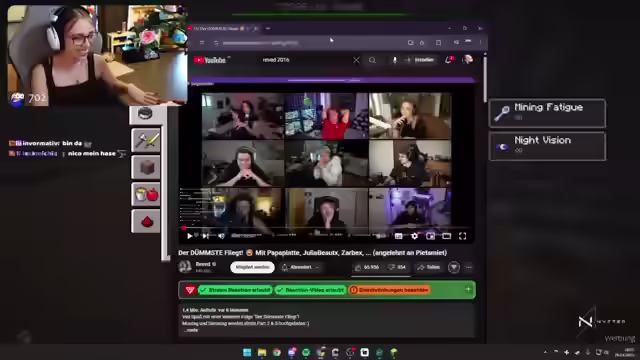Expand the Abonniert subscription dropdown
The width and height of the screenshot is (640, 360).
click(300, 267)
